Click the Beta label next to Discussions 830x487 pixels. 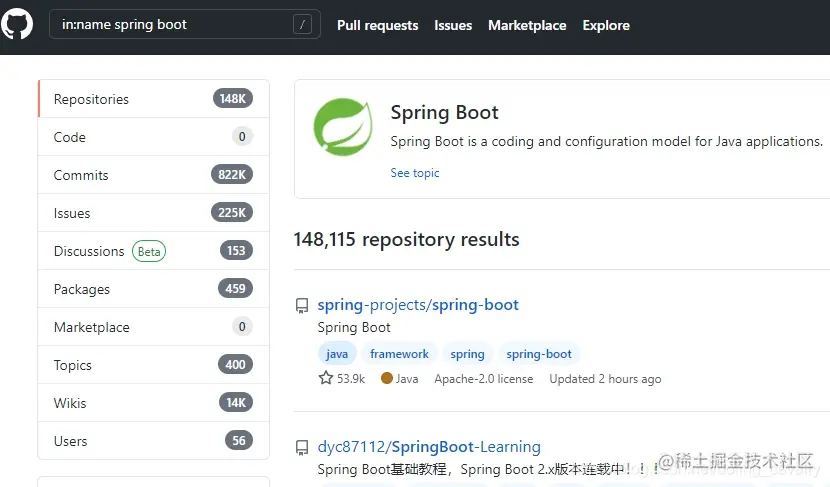149,251
